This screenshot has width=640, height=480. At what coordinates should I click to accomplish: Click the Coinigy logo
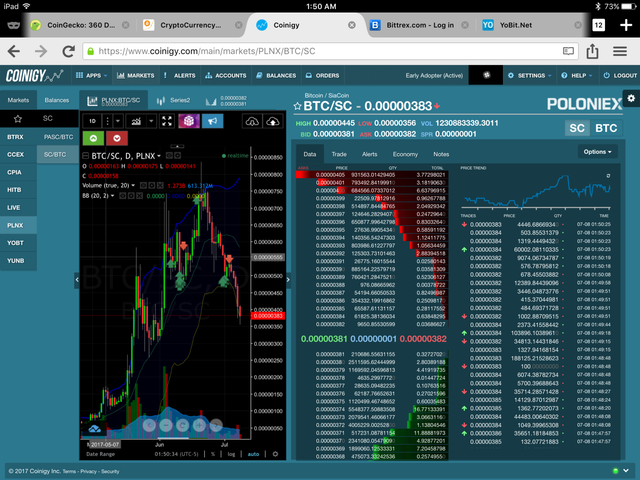tap(34, 75)
